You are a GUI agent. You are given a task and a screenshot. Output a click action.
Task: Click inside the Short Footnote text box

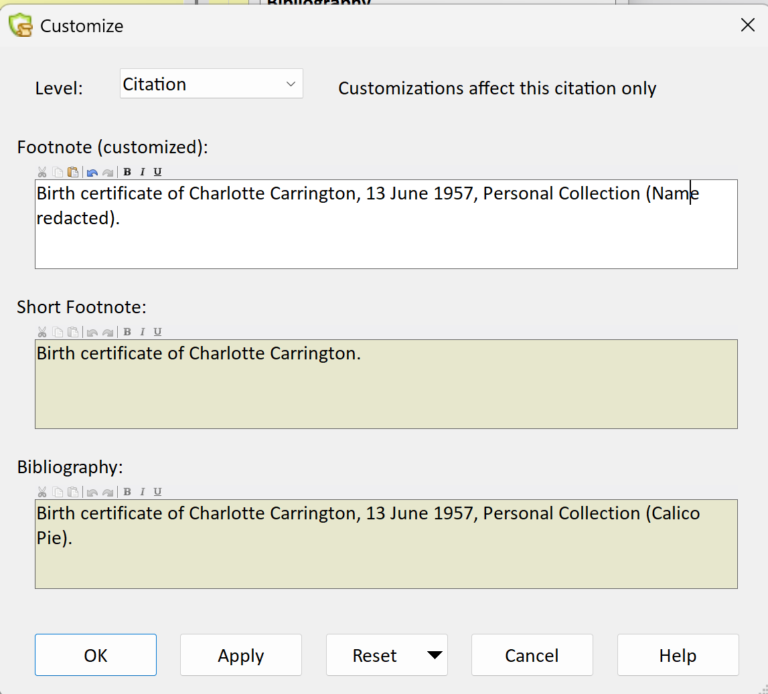click(x=386, y=384)
